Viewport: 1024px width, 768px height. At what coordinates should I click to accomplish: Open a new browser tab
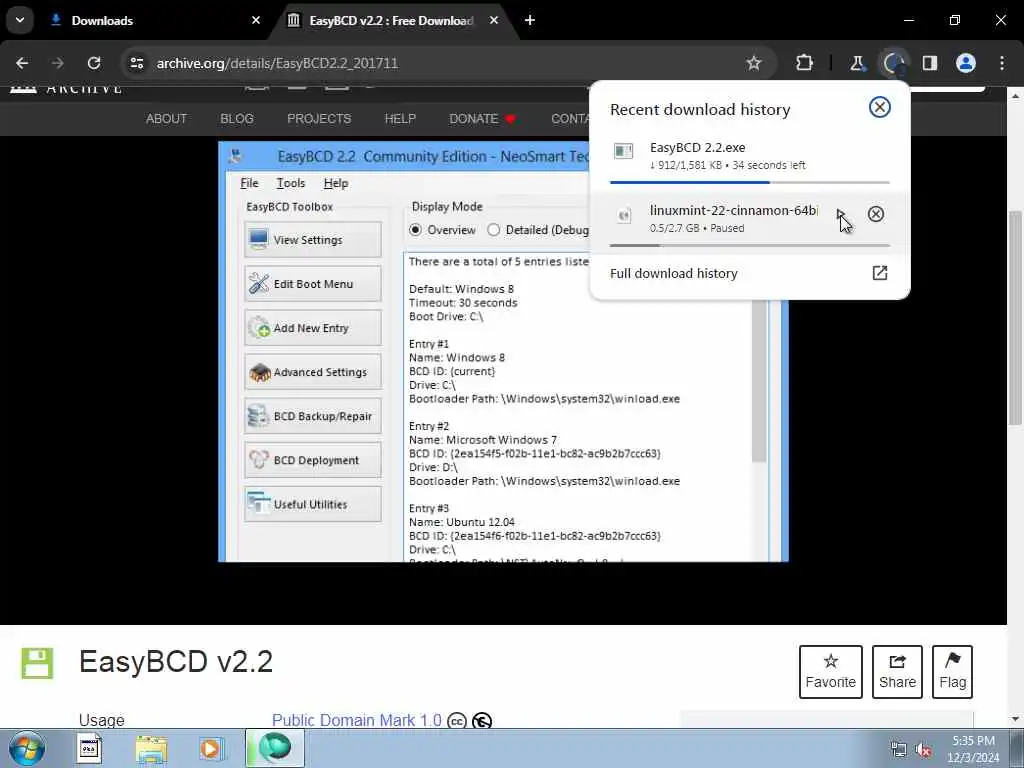[x=530, y=21]
